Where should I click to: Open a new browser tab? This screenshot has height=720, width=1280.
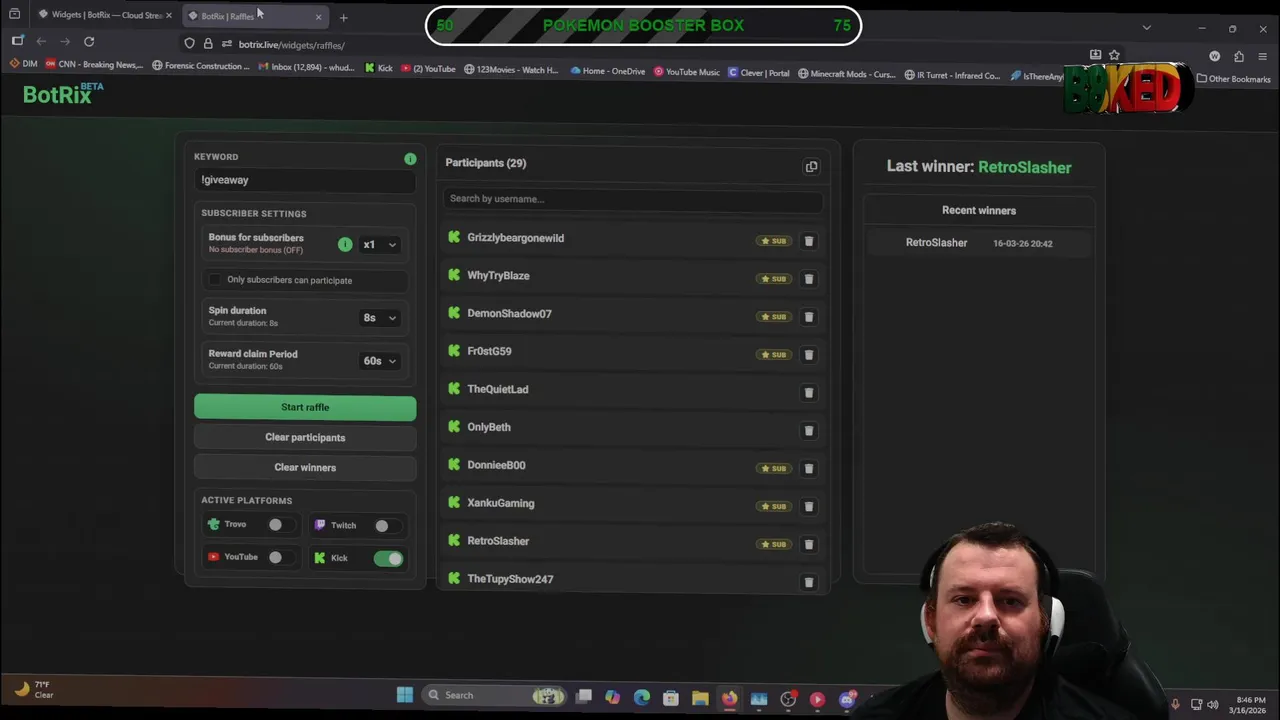coord(343,17)
